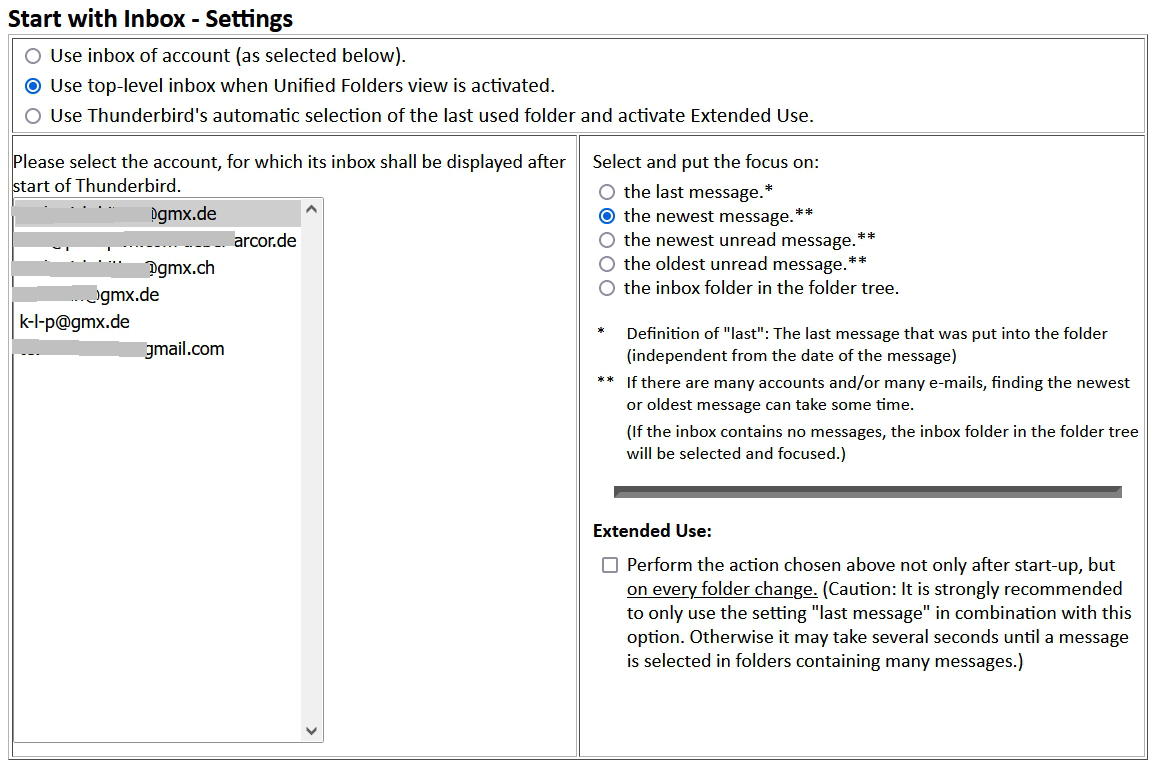Enable Extended Use on every folder change checkbox
1154x768 pixels.
point(609,565)
